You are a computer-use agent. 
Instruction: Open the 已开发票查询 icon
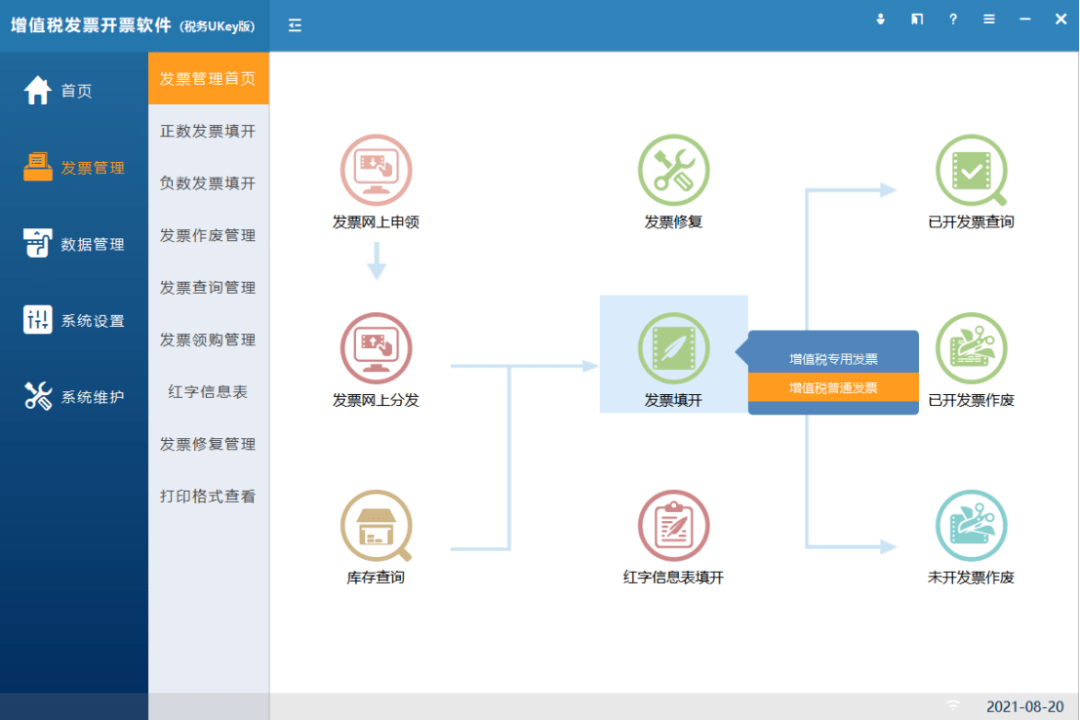[971, 170]
